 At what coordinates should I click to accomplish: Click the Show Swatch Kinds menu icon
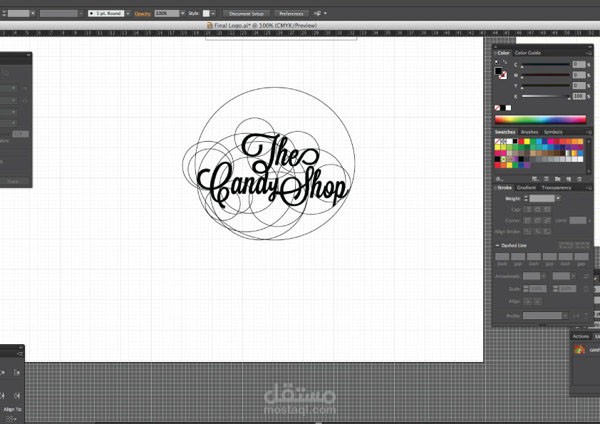pyautogui.click(x=535, y=179)
